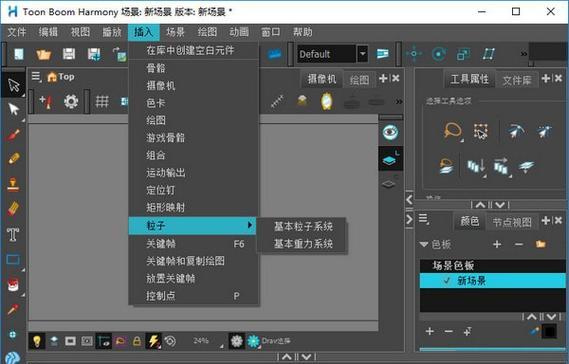
Task: Expand the camera toolbar overflow chevron
Action: tap(399, 102)
